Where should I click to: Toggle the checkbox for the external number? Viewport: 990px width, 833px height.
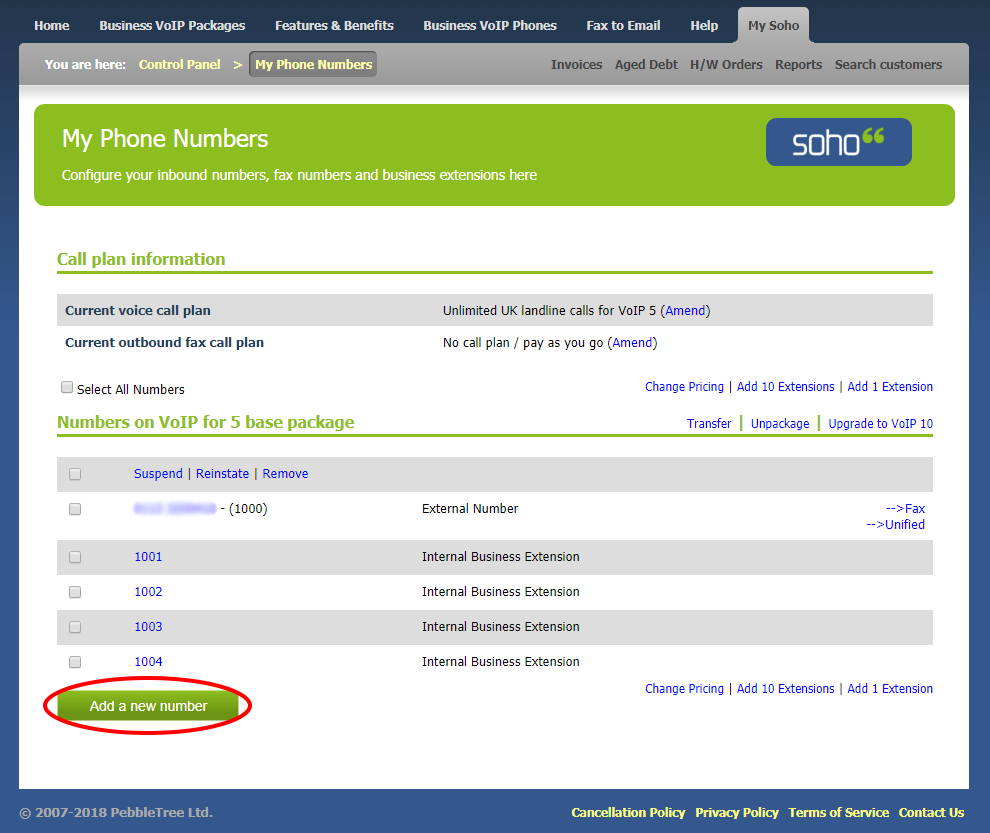pyautogui.click(x=75, y=509)
